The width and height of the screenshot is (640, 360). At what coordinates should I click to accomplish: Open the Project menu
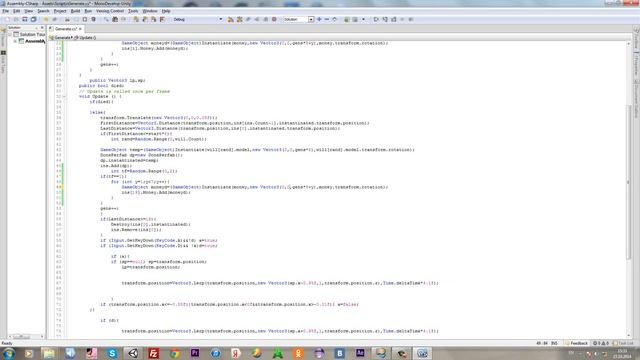(60, 11)
